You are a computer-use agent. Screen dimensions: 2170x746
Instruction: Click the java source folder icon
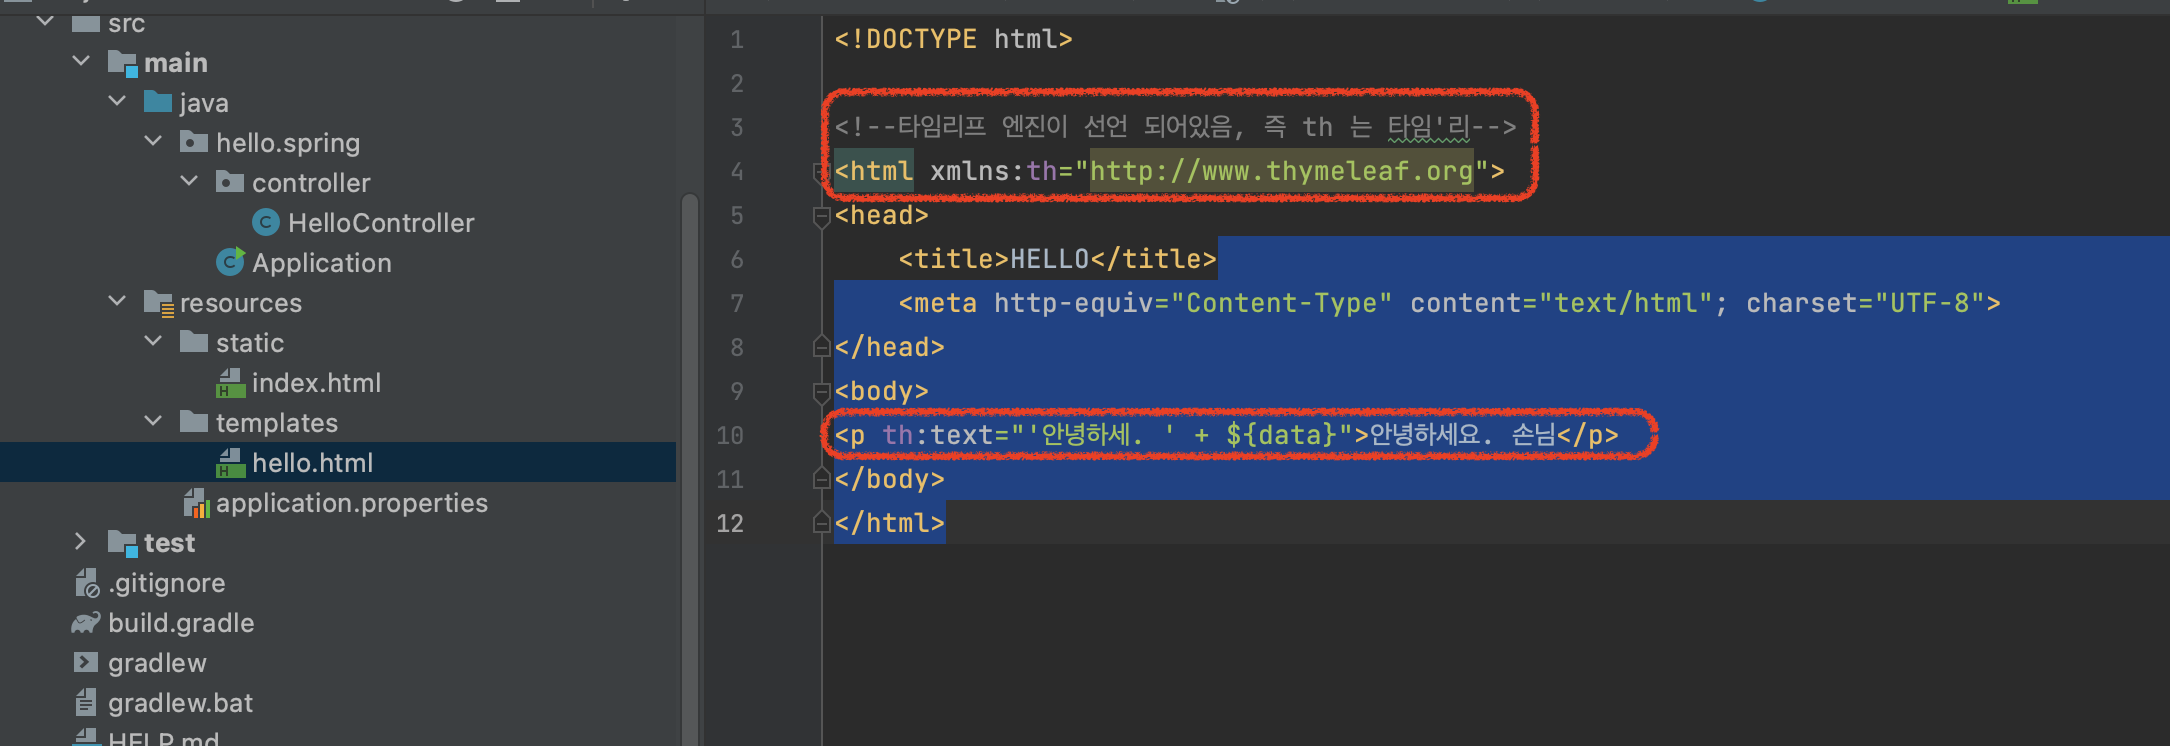click(x=158, y=102)
